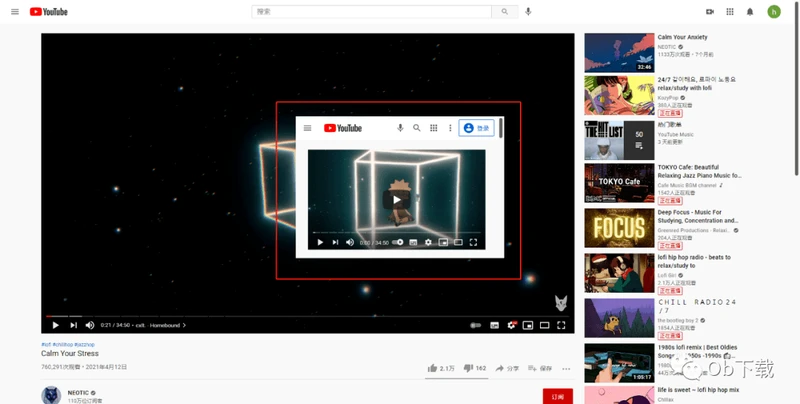The height and width of the screenshot is (404, 800).
Task: Click the NEOTIC watermark logo in video
Action: pyautogui.click(x=561, y=303)
